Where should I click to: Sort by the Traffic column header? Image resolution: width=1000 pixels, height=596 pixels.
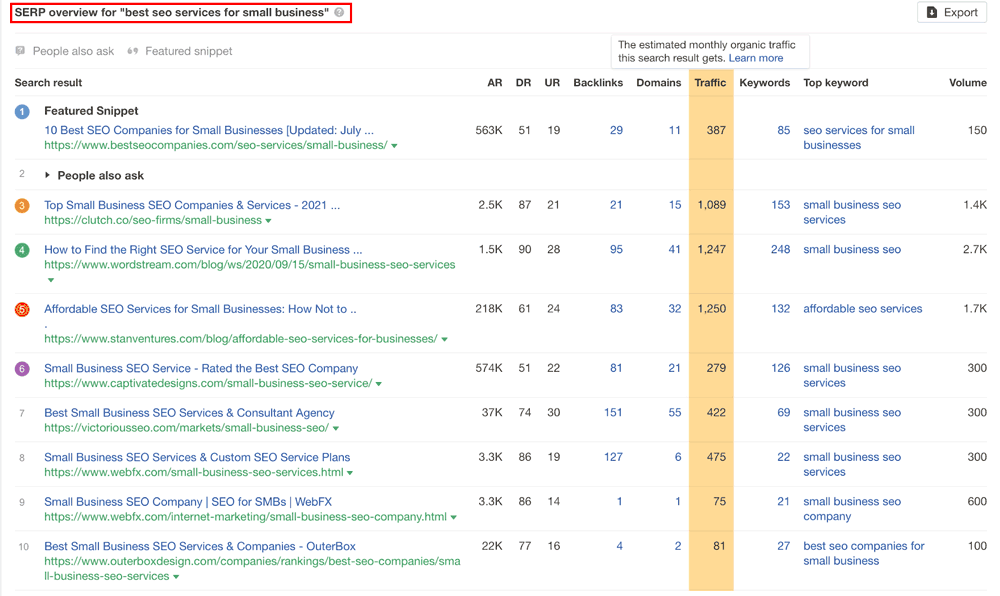710,83
